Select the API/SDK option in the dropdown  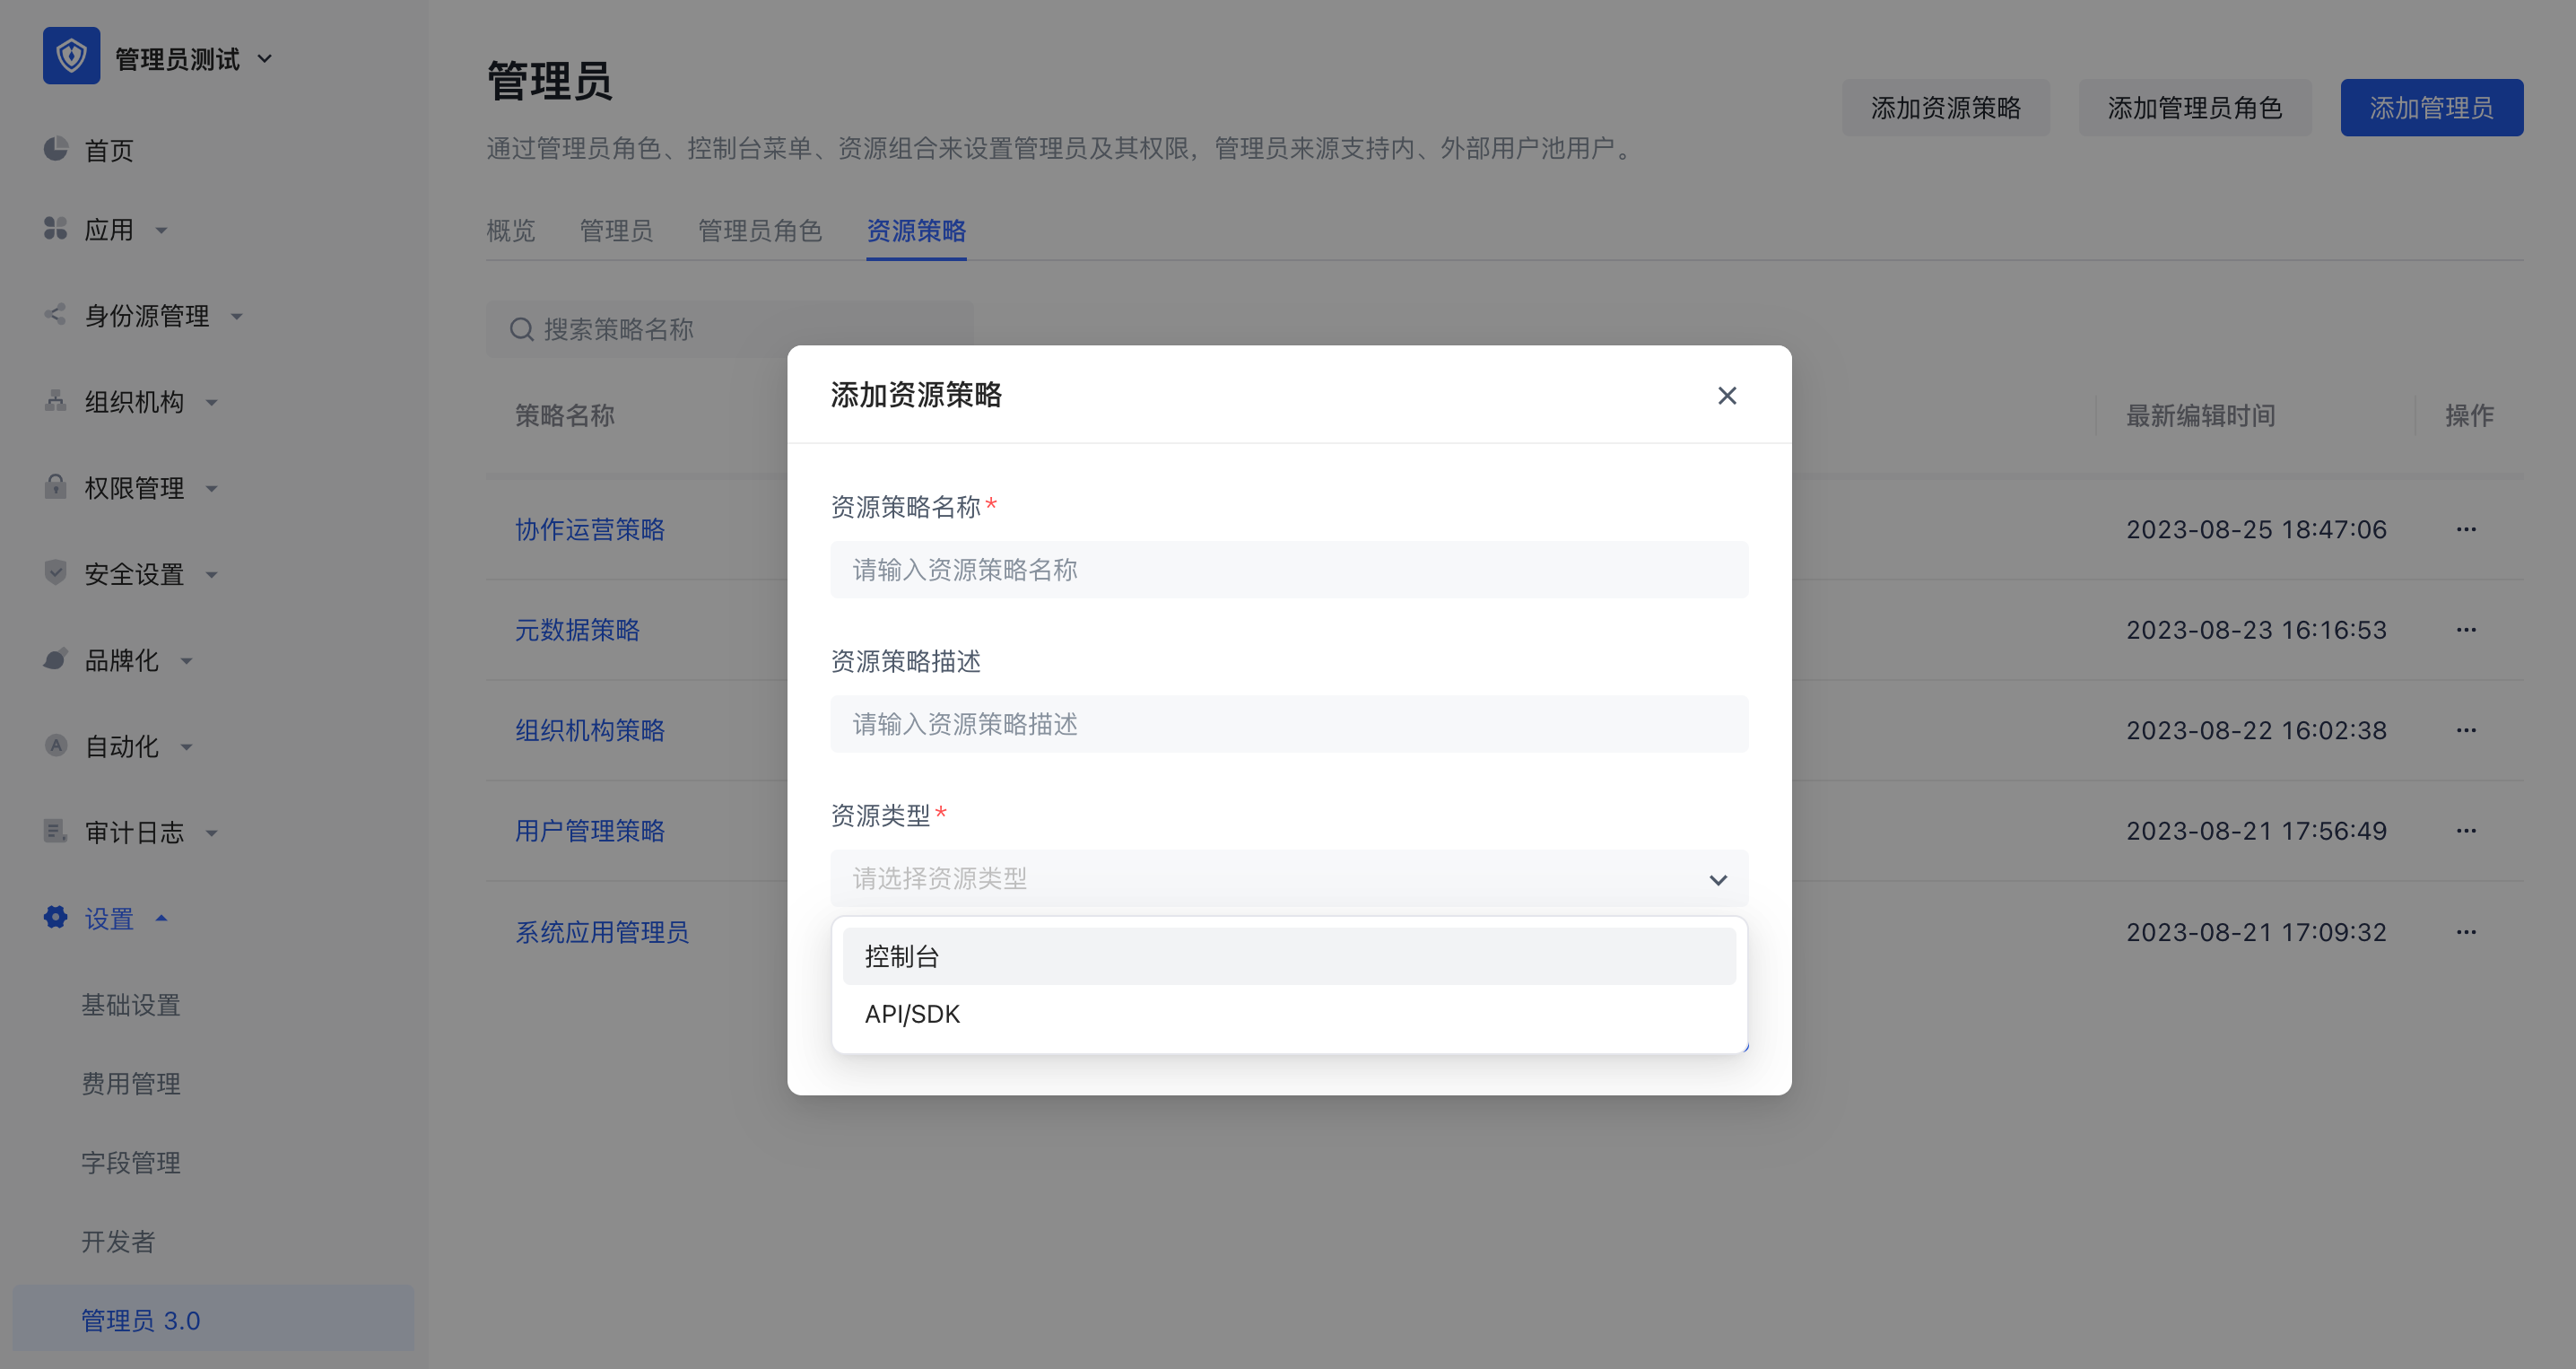[911, 1013]
